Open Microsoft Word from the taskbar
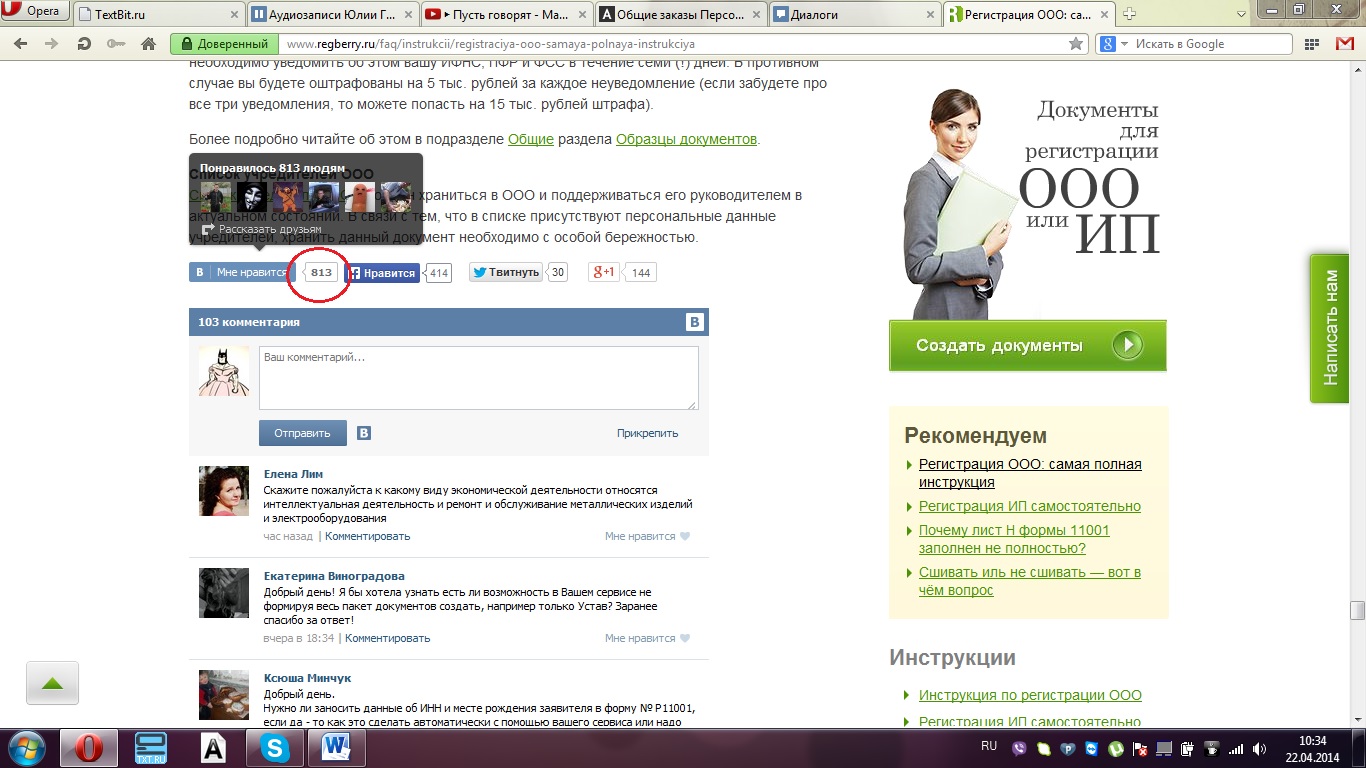 point(335,747)
